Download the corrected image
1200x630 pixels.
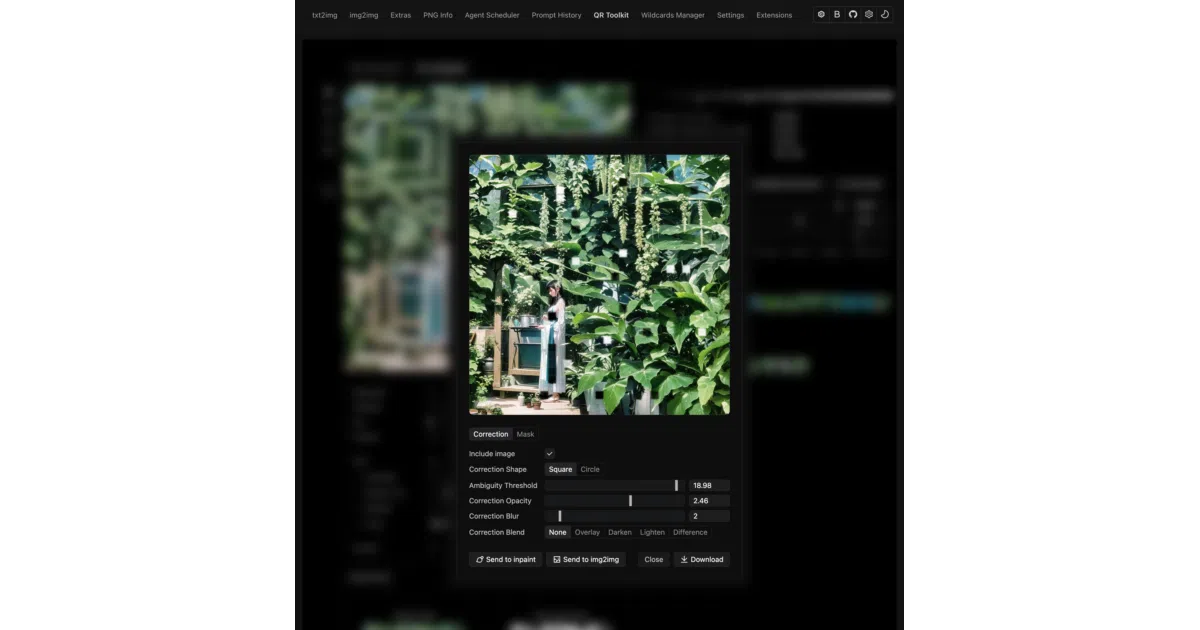701,559
